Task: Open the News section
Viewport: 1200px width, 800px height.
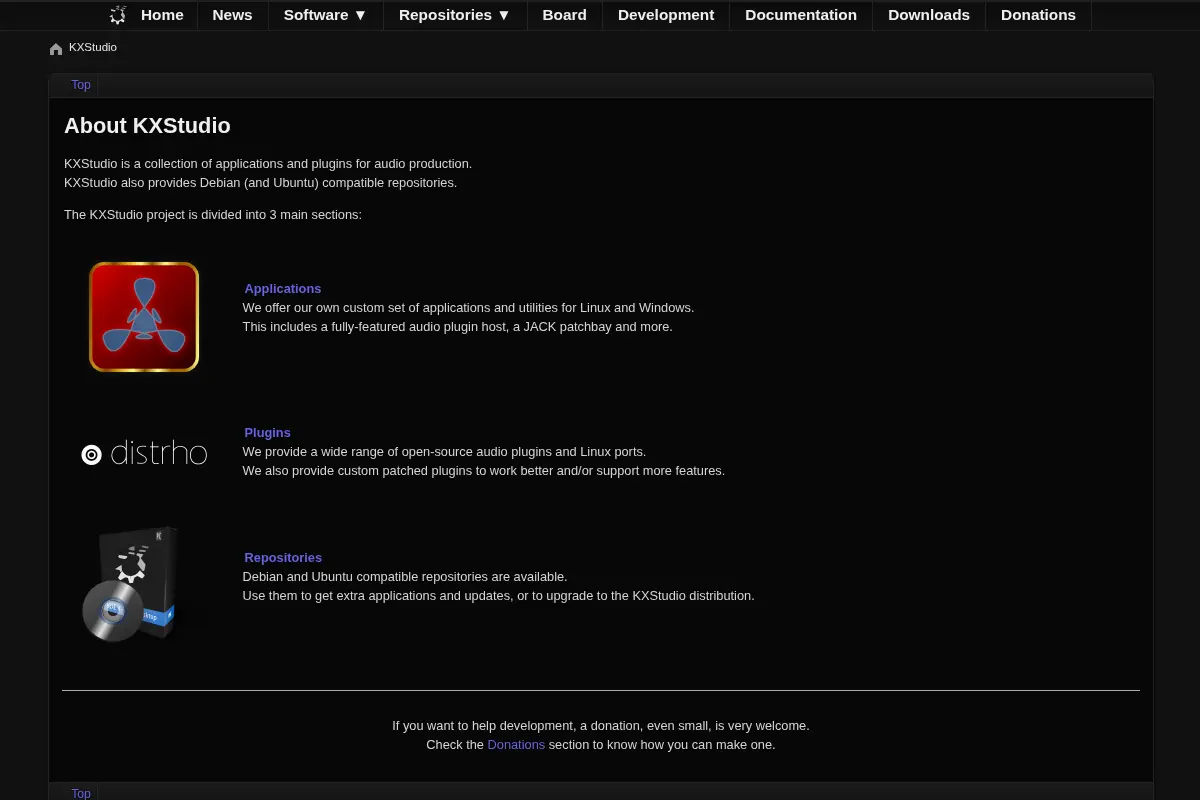Action: point(232,15)
